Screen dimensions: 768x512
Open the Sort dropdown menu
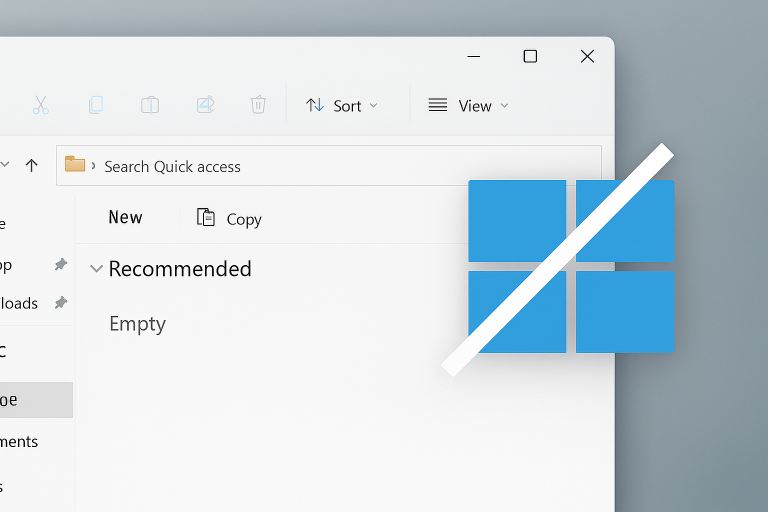[342, 106]
